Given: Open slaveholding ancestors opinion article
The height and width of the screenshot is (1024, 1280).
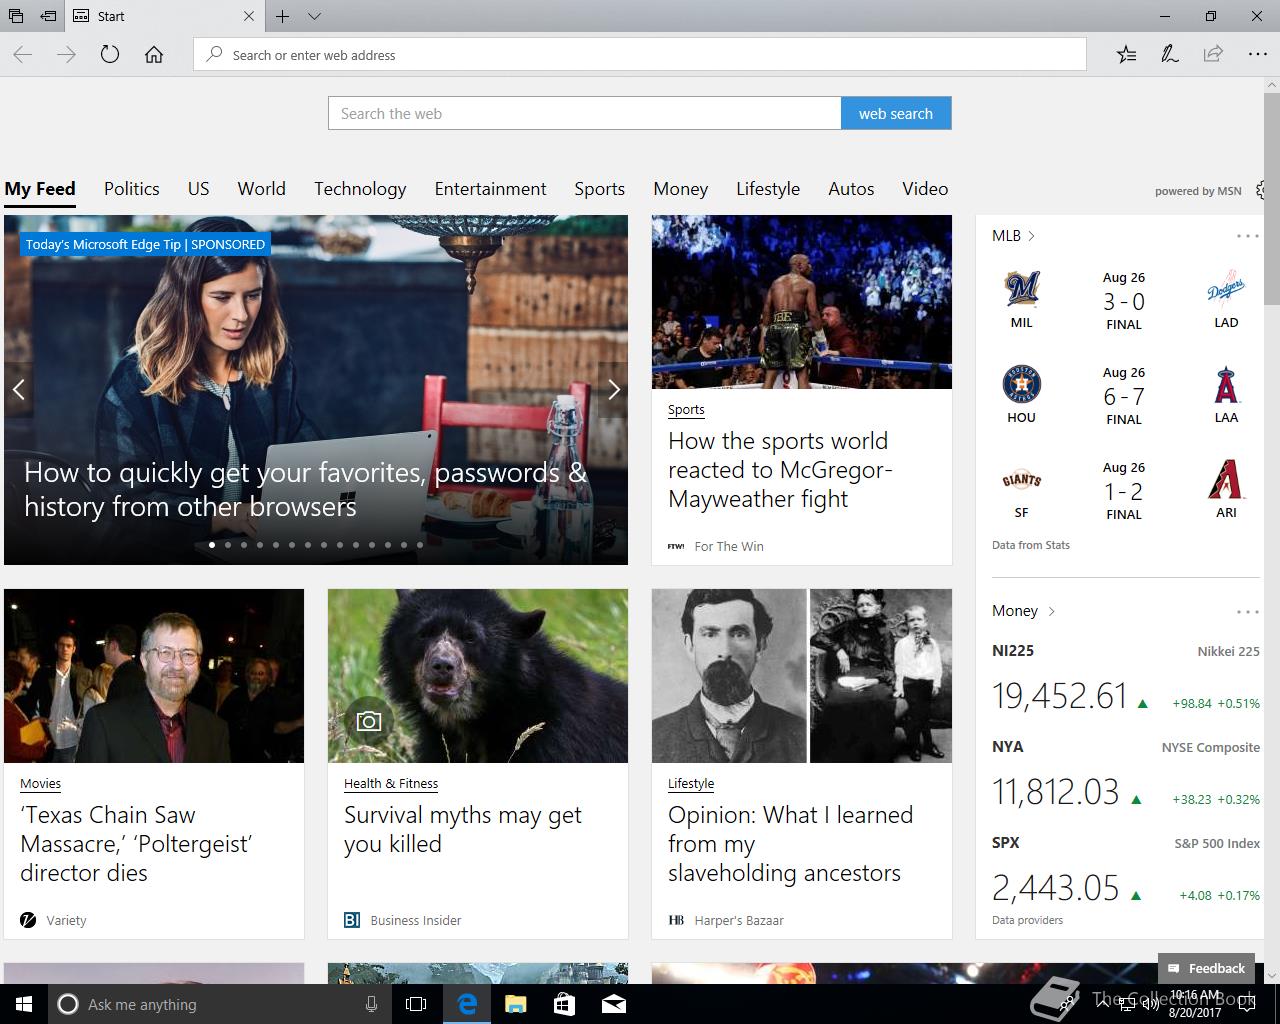Looking at the screenshot, I should [x=790, y=844].
